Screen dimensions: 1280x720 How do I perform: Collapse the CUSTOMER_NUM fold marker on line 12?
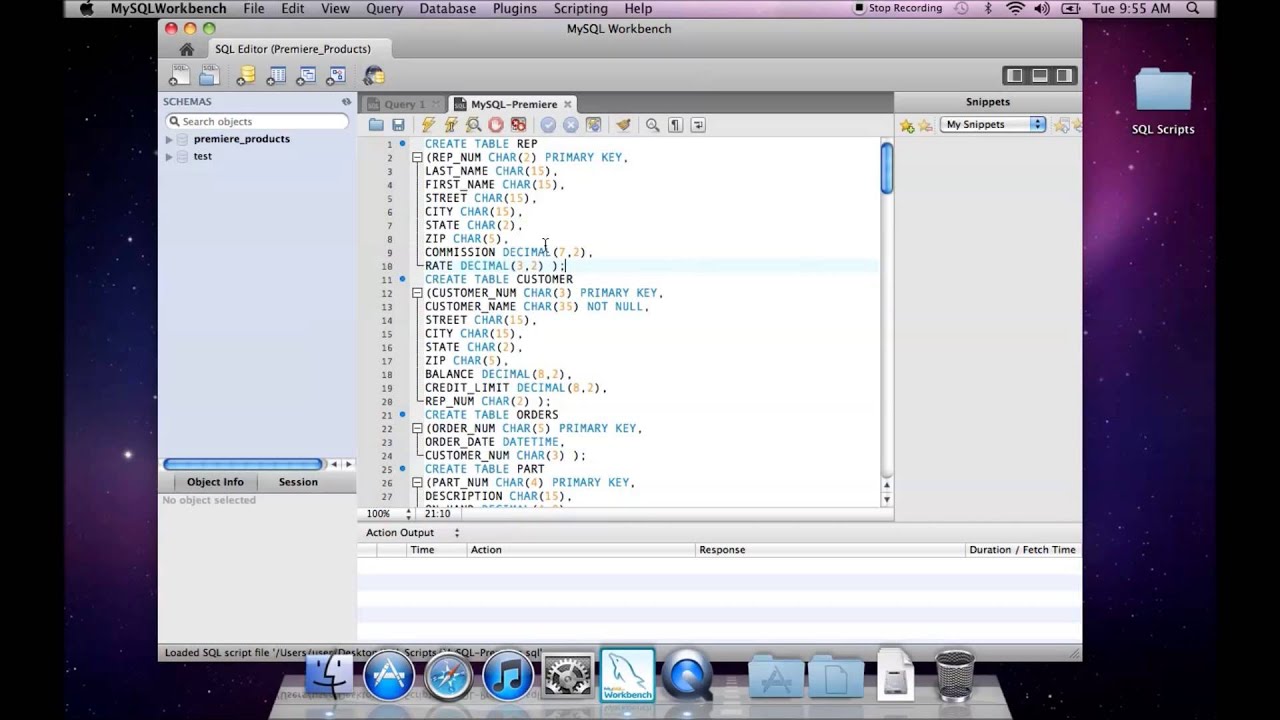[417, 293]
